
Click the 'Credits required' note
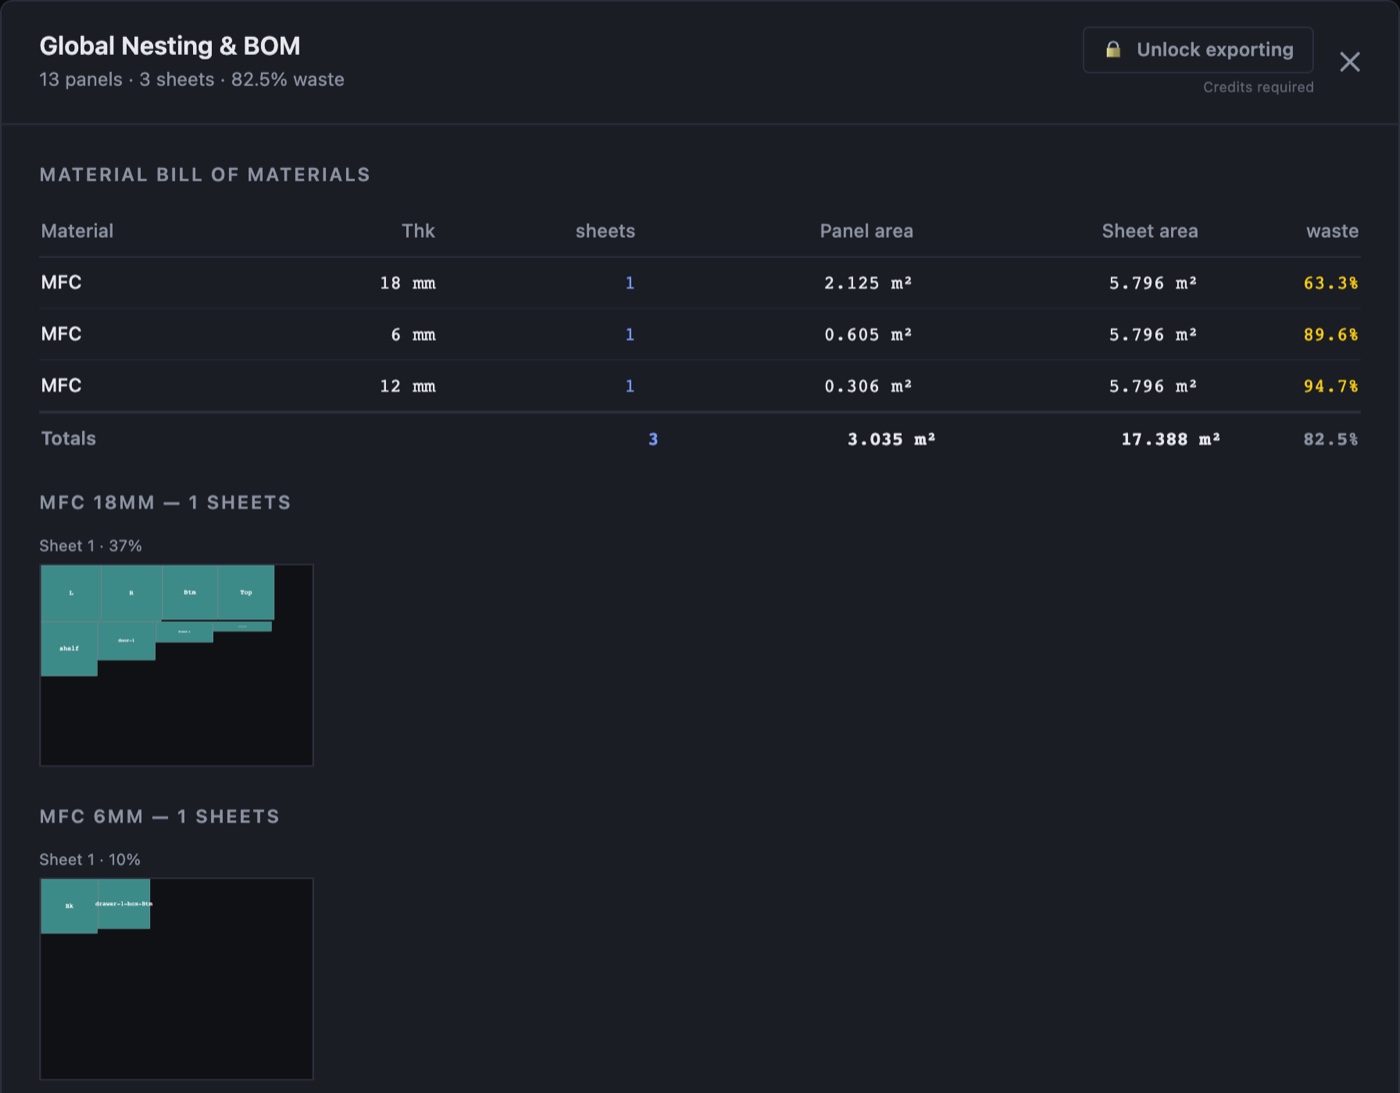(1258, 87)
